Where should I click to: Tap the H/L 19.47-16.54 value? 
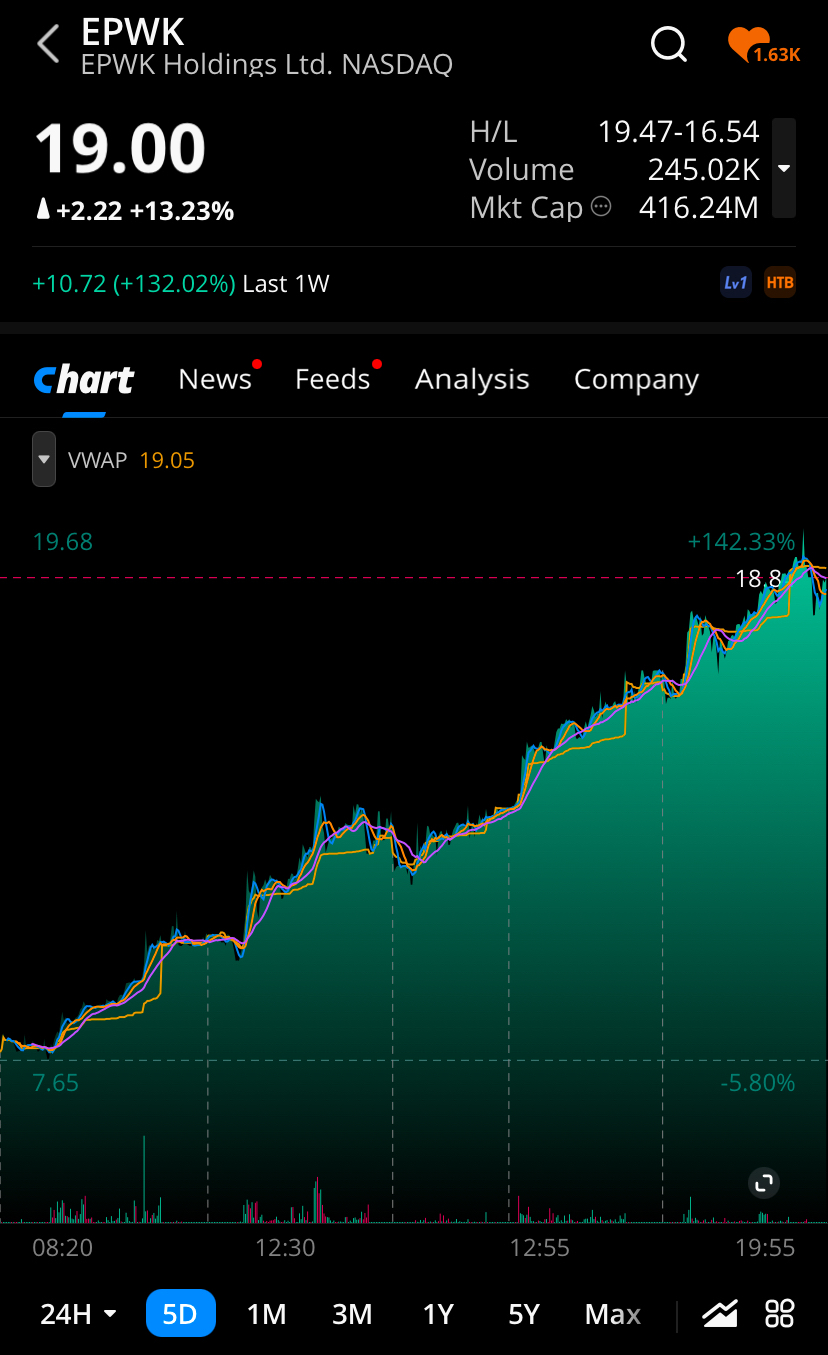(x=679, y=131)
